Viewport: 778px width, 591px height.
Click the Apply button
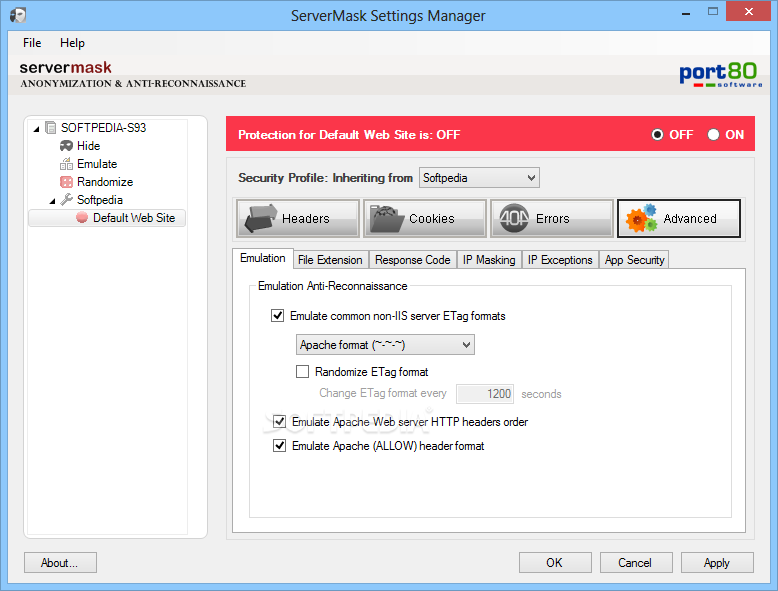point(717,563)
